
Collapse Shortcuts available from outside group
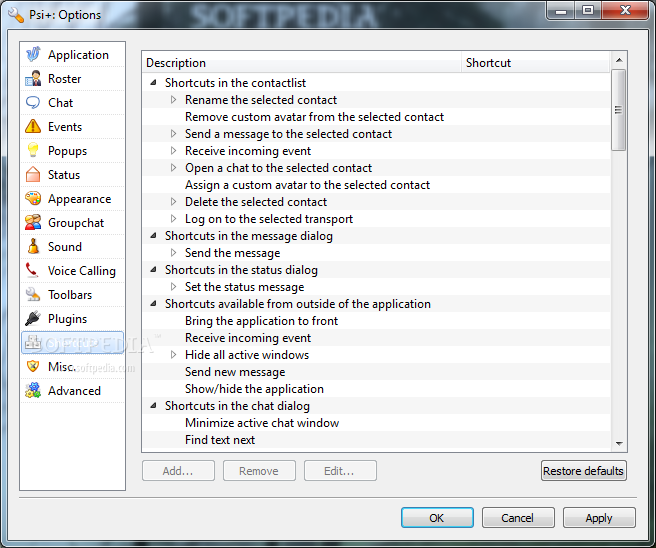click(154, 304)
